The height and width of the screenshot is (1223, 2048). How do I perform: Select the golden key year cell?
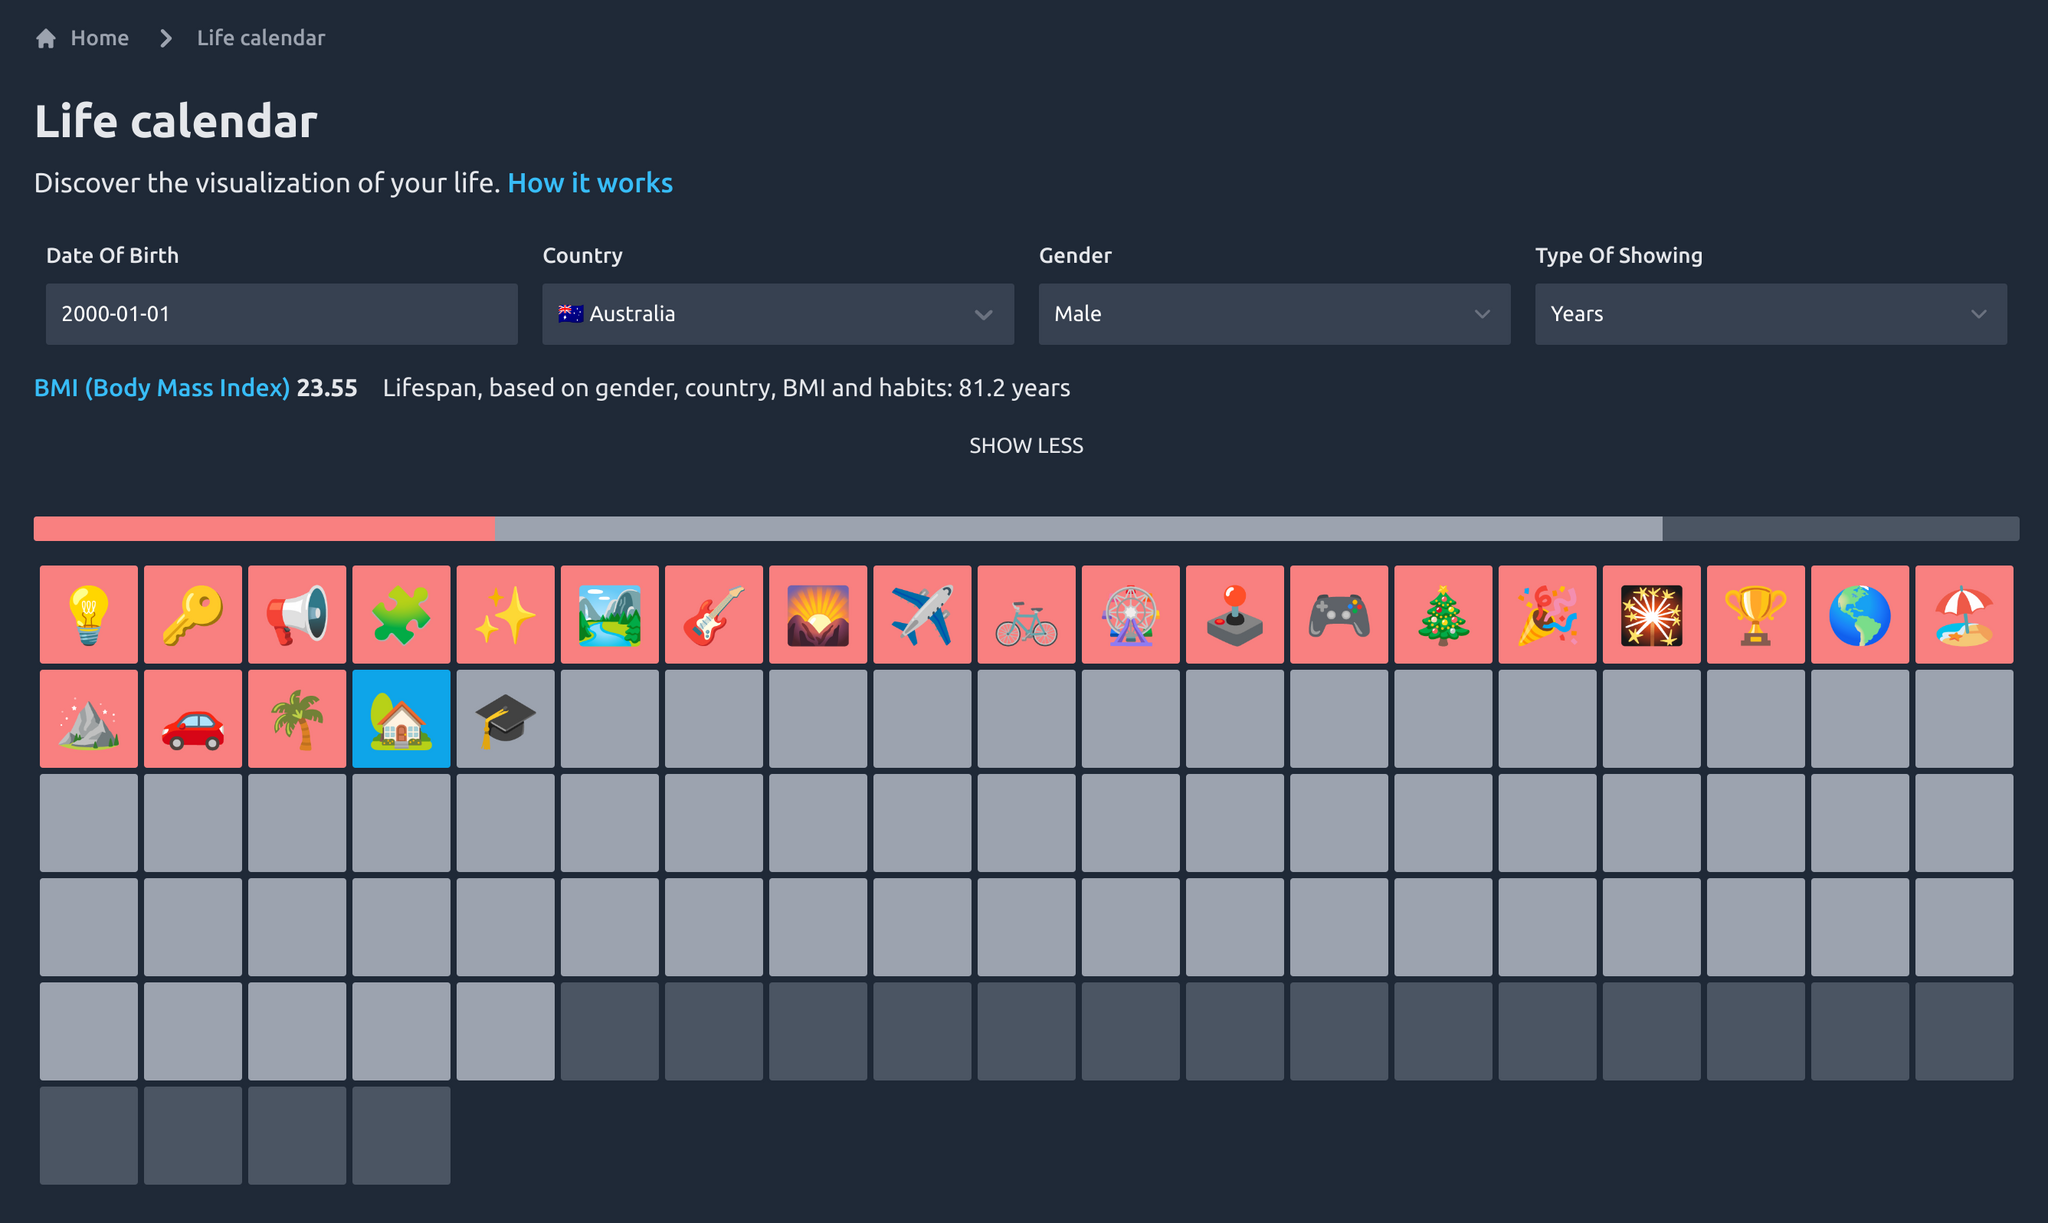coord(193,614)
